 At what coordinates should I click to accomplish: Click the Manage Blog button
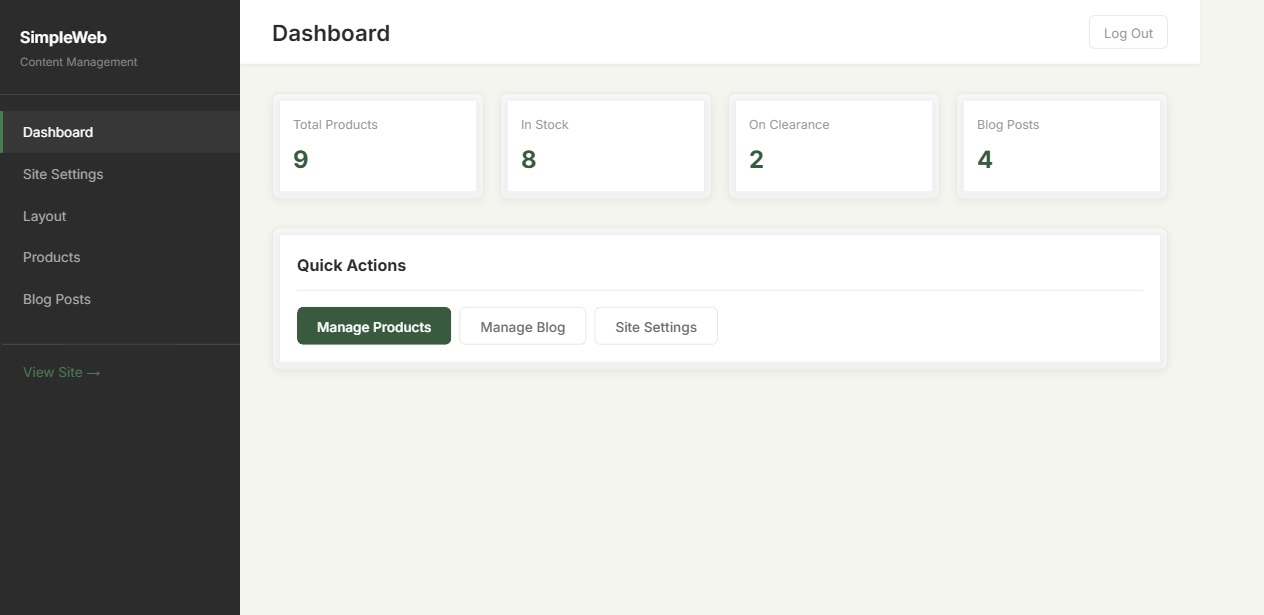(x=522, y=326)
